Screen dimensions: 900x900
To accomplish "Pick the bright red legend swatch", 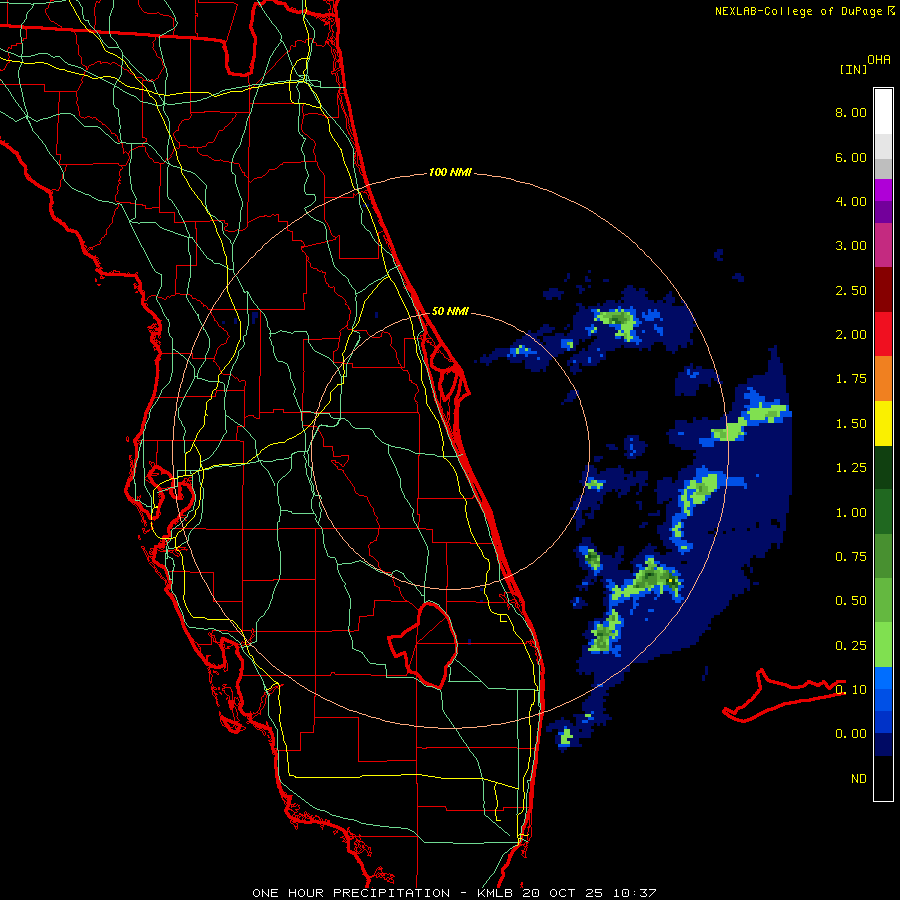I will 883,334.
